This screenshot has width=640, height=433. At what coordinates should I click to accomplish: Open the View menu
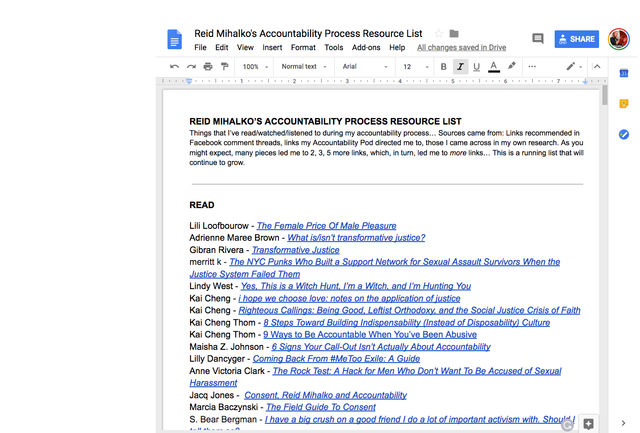point(245,47)
